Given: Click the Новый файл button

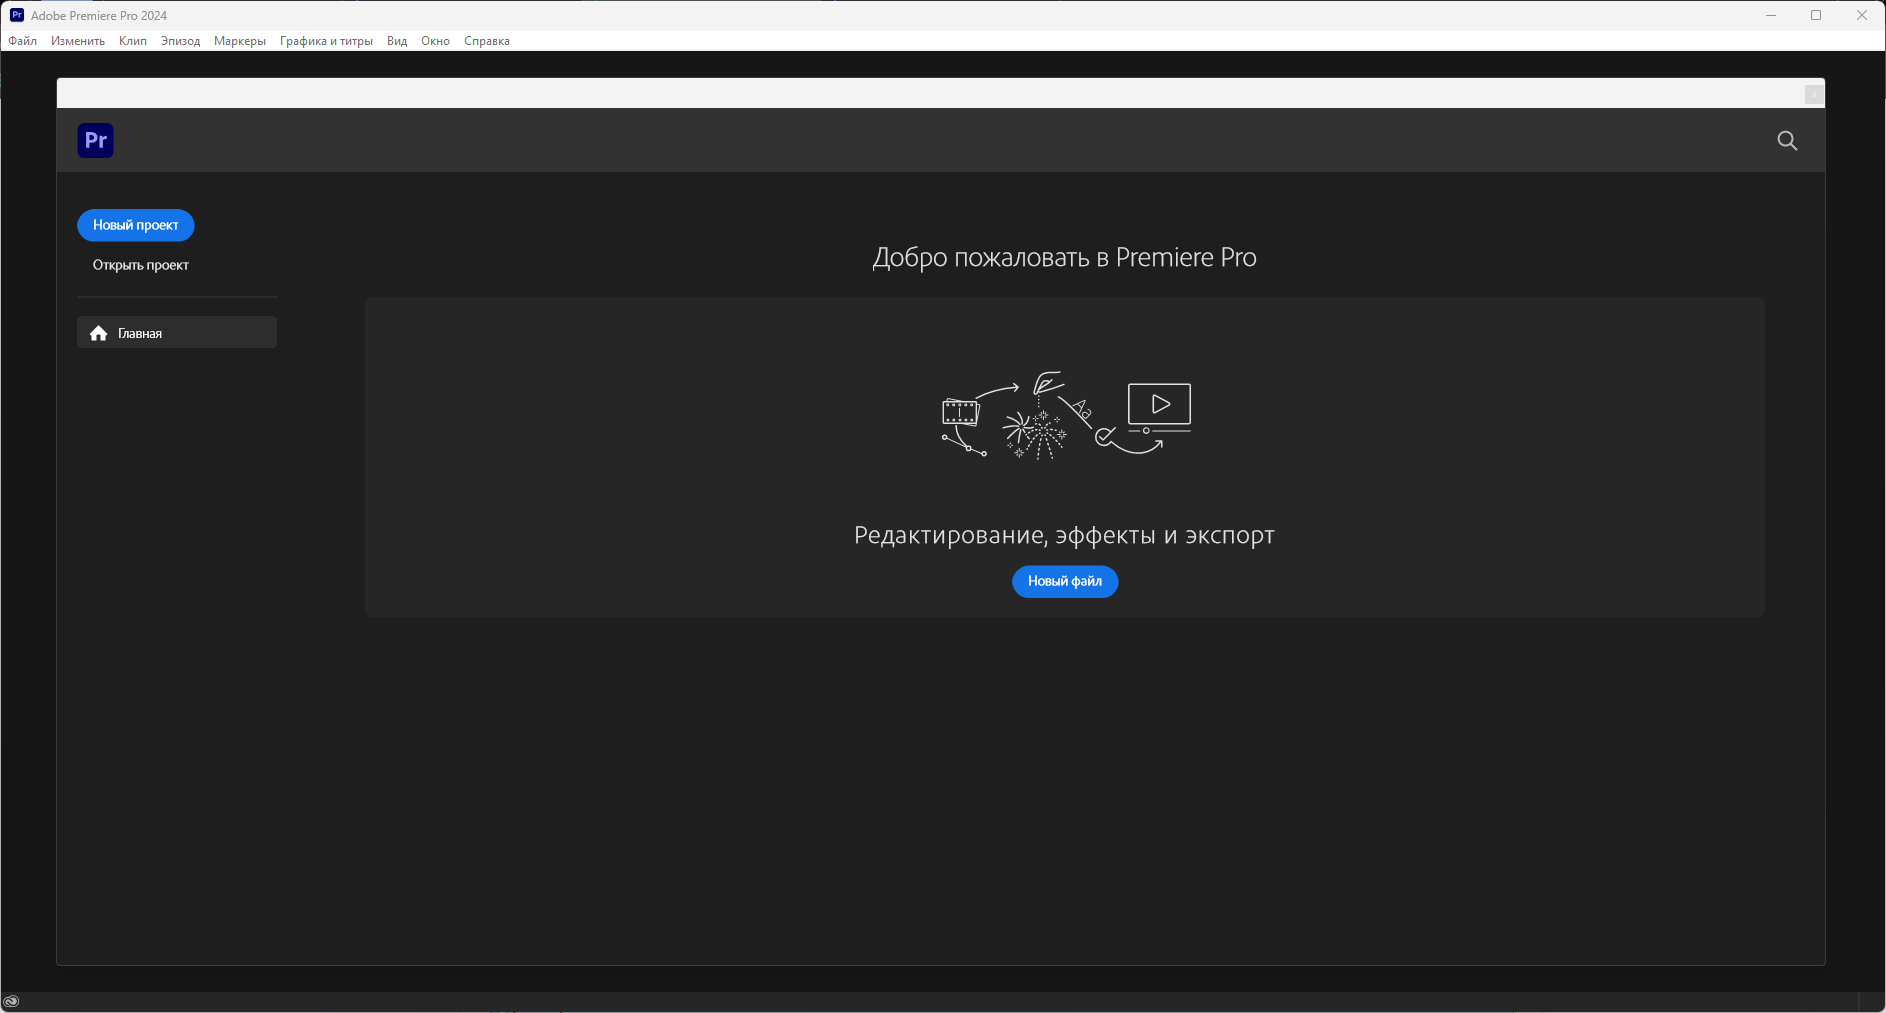Looking at the screenshot, I should (x=1065, y=581).
